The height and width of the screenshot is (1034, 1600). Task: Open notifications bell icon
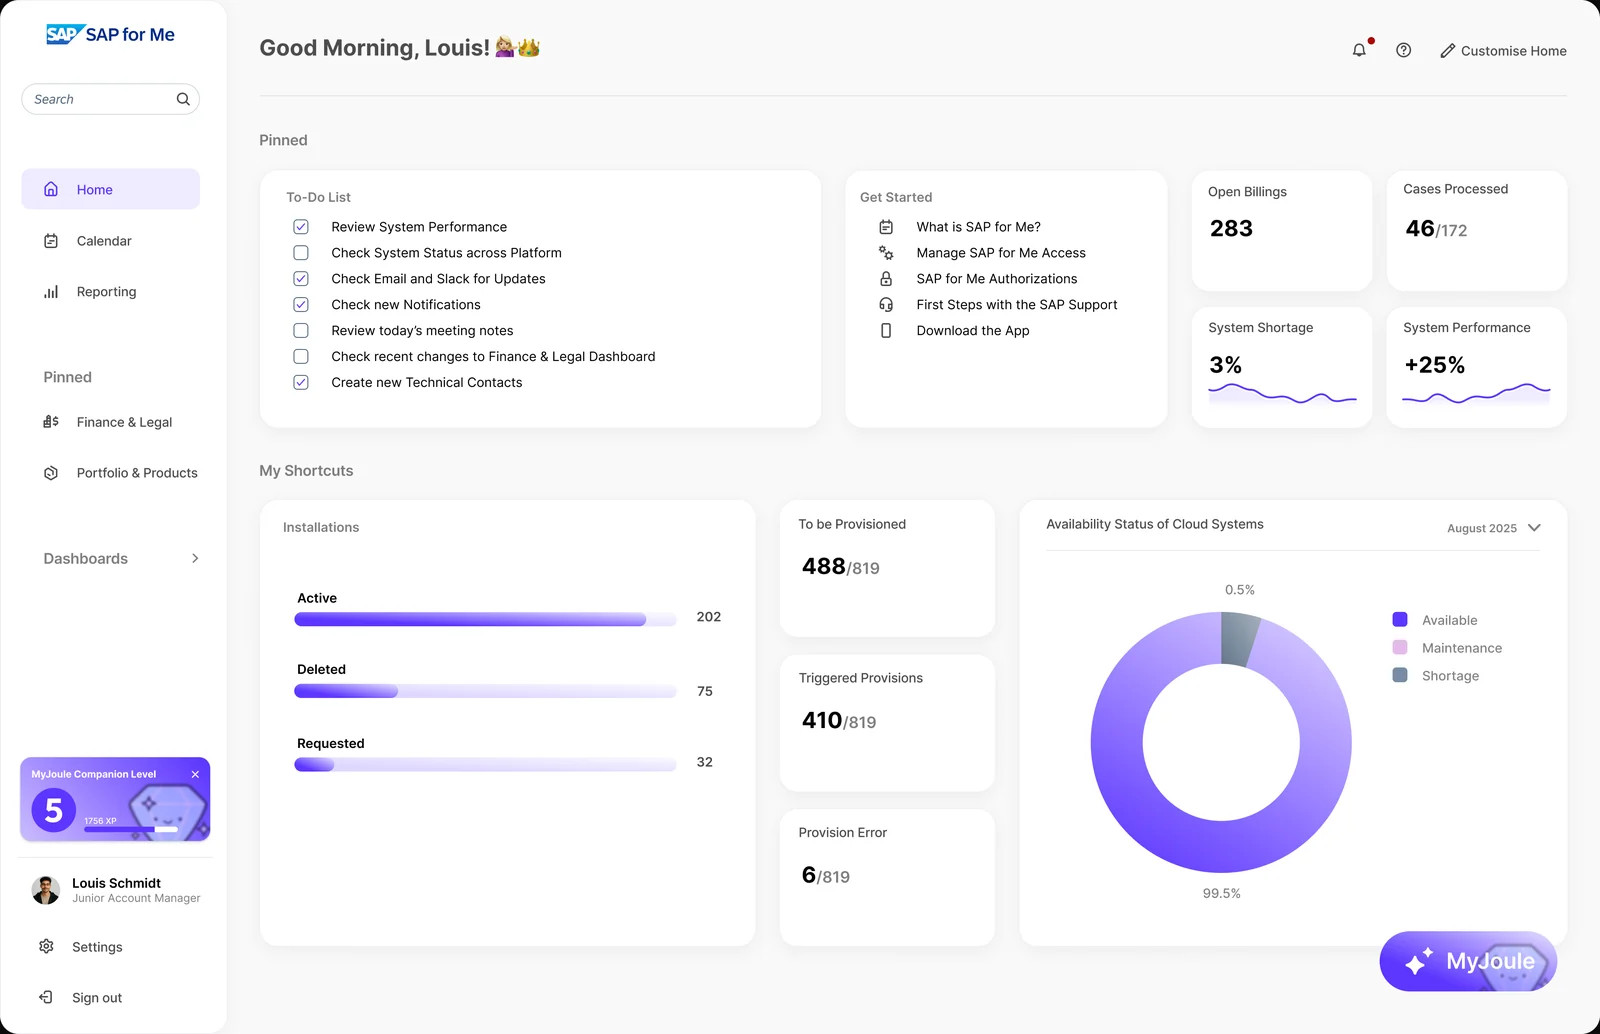pyautogui.click(x=1359, y=50)
